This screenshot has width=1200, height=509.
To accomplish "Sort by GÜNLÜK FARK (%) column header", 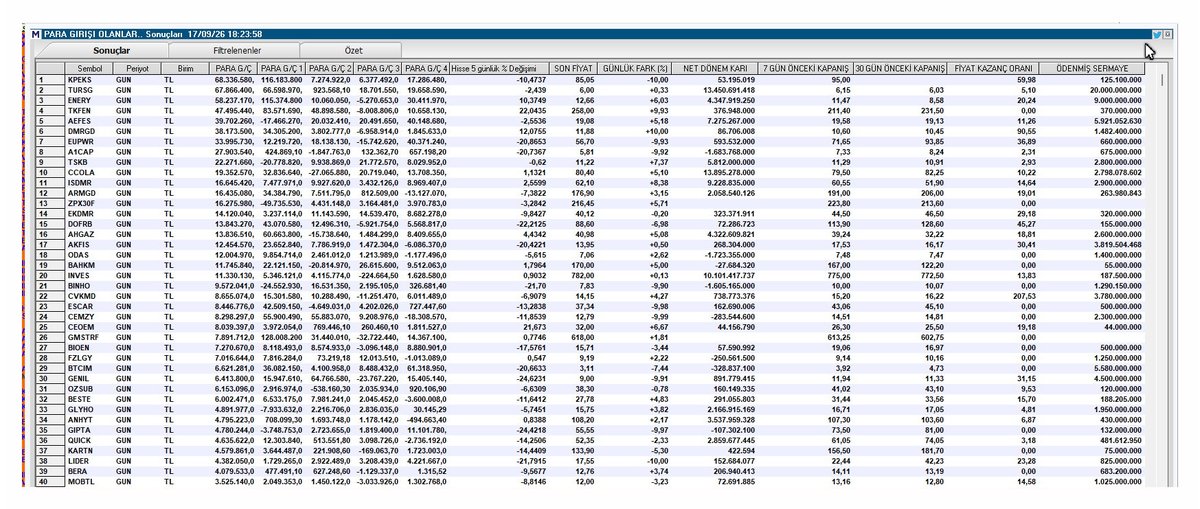I will pos(636,68).
